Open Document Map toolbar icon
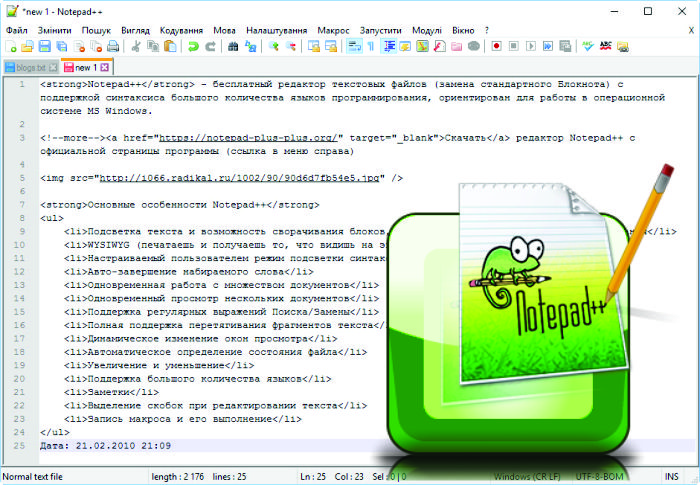 (x=422, y=46)
